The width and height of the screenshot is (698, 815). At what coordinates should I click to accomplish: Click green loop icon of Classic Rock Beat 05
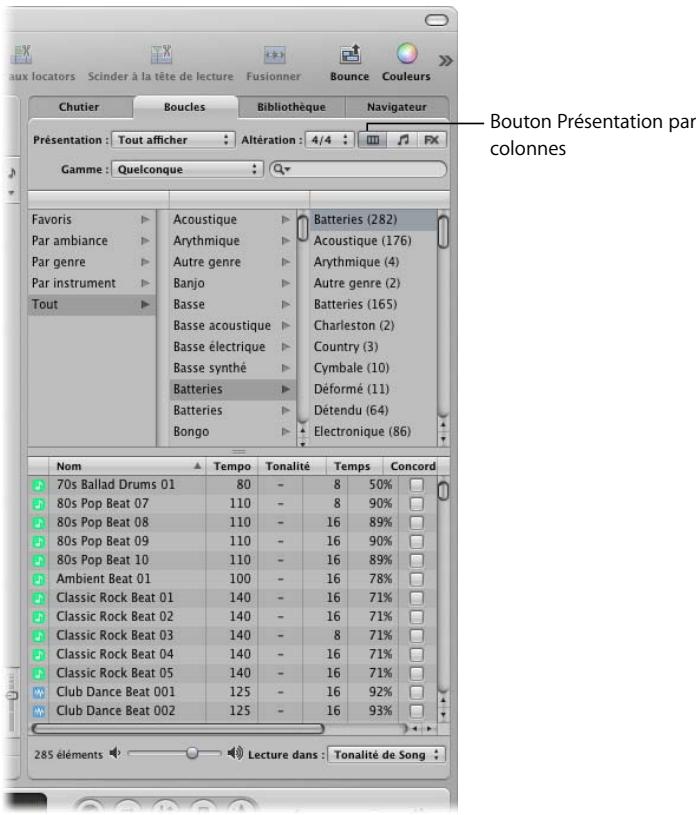(x=38, y=674)
